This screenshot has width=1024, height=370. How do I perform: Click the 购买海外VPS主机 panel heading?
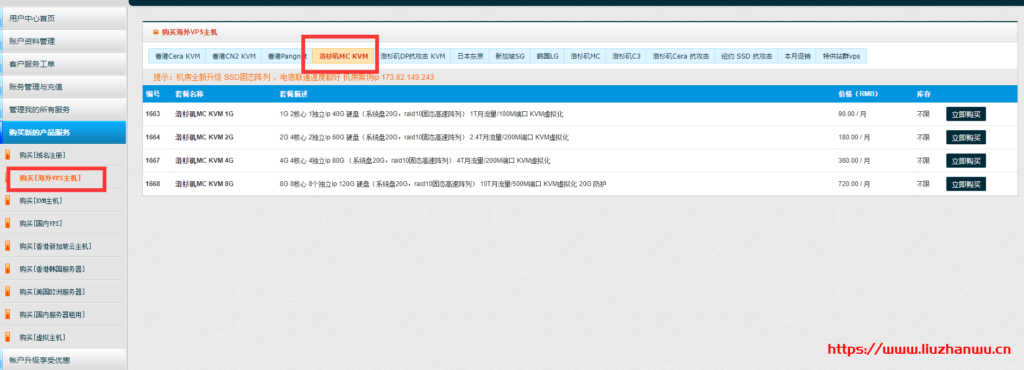(189, 31)
